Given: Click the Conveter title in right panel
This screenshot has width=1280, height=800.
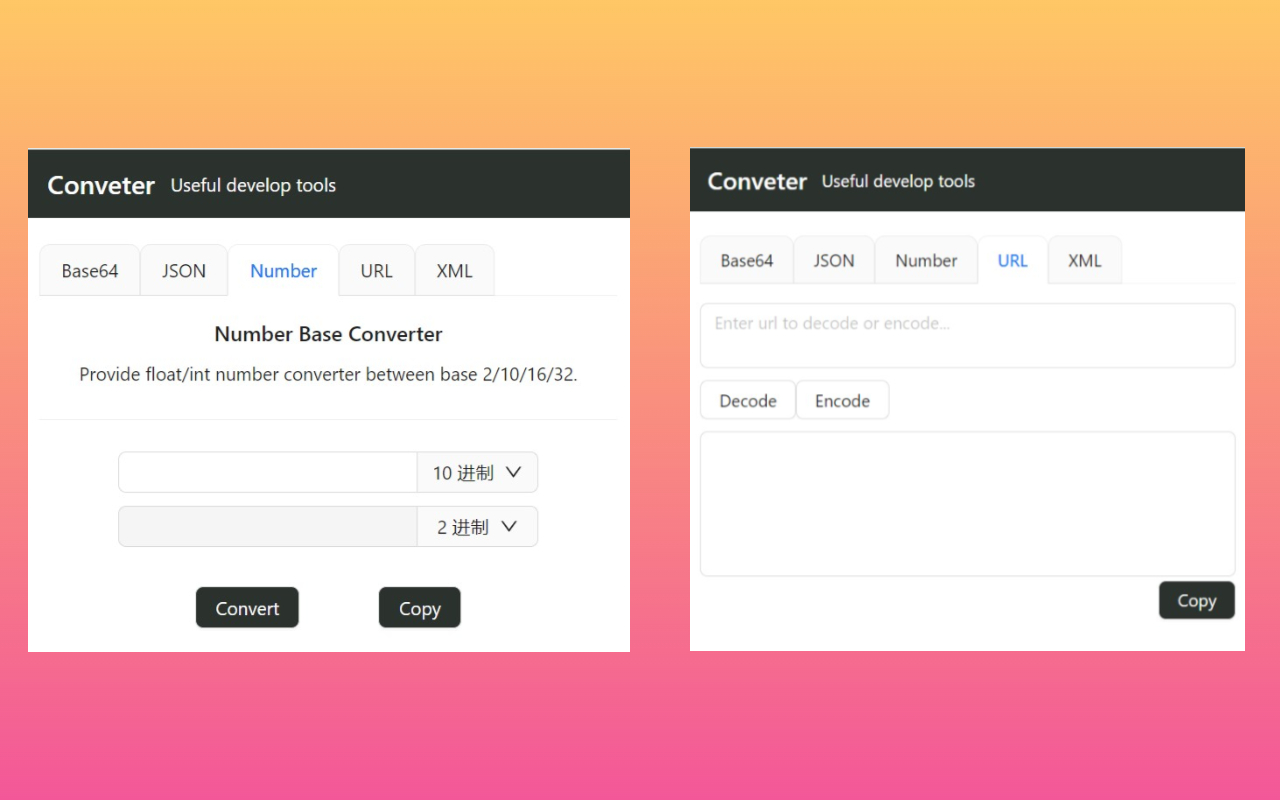Looking at the screenshot, I should [x=757, y=182].
